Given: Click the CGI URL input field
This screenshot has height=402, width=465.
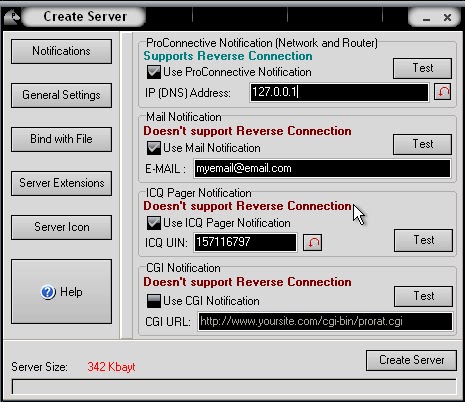Looking at the screenshot, I should click(325, 321).
